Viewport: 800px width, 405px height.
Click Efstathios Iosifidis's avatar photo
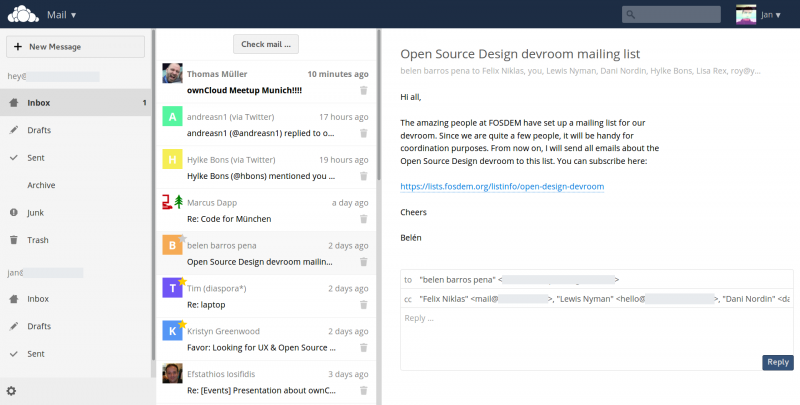(x=172, y=373)
